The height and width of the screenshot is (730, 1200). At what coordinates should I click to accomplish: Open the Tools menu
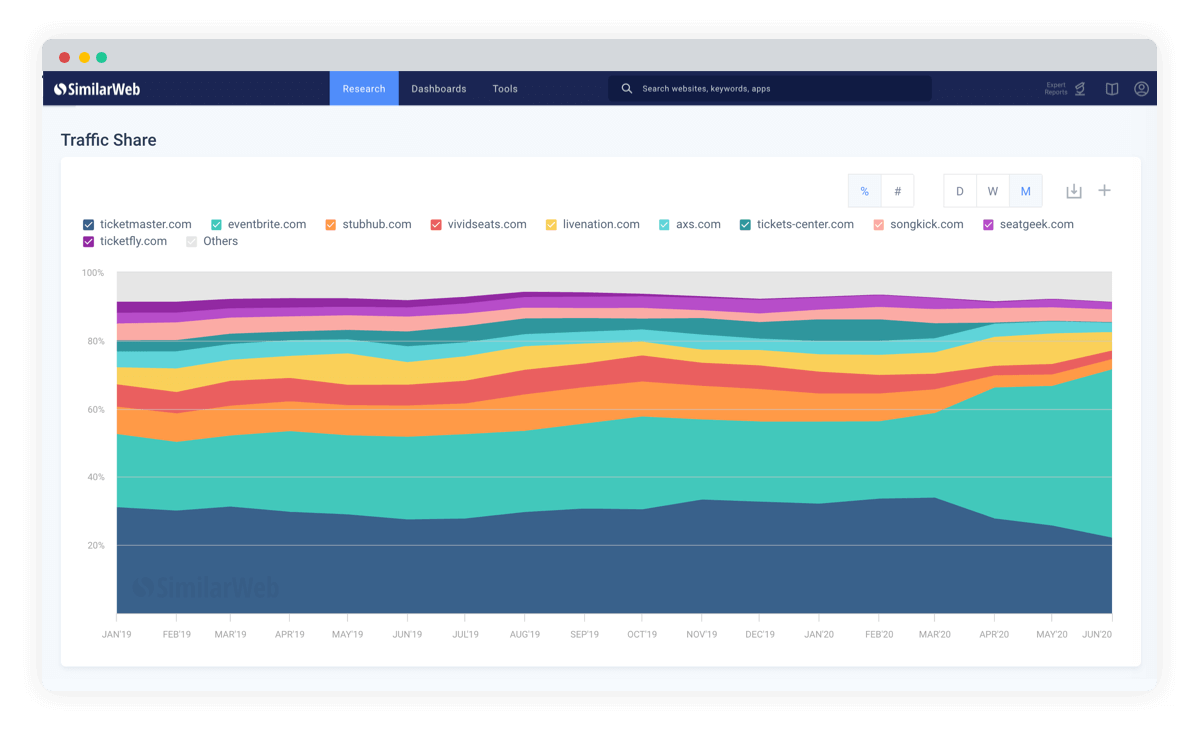click(x=505, y=89)
